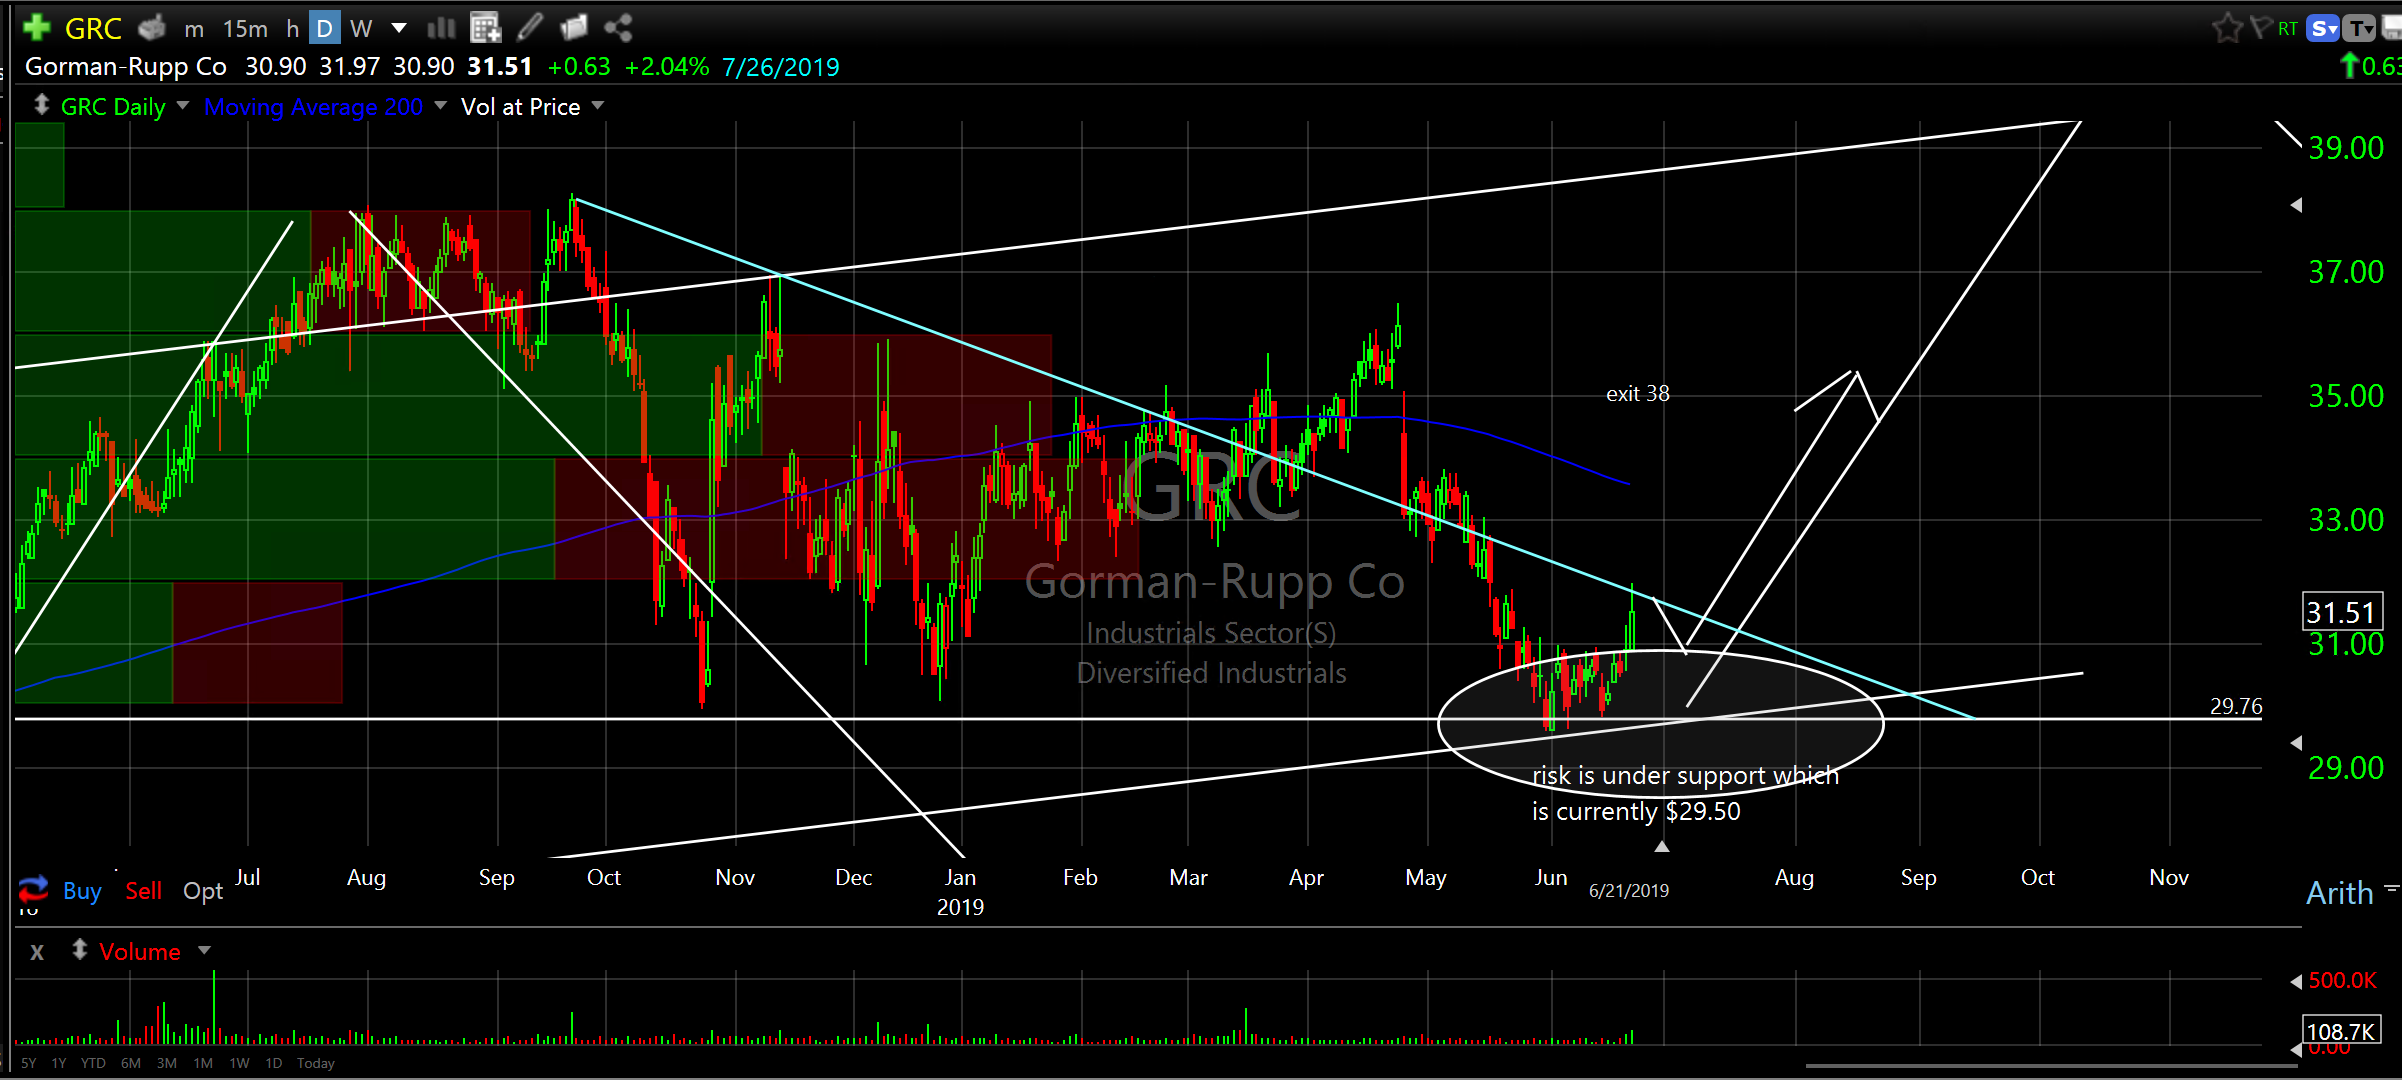
Task: Open the chart templates folder icon
Action: (574, 27)
